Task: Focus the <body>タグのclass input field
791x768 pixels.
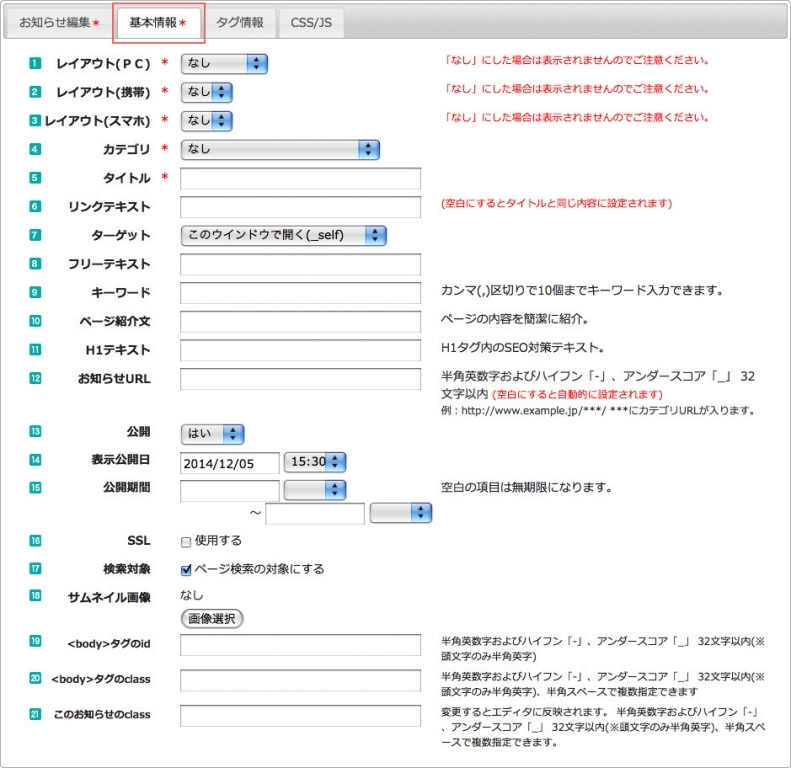Action: [300, 680]
